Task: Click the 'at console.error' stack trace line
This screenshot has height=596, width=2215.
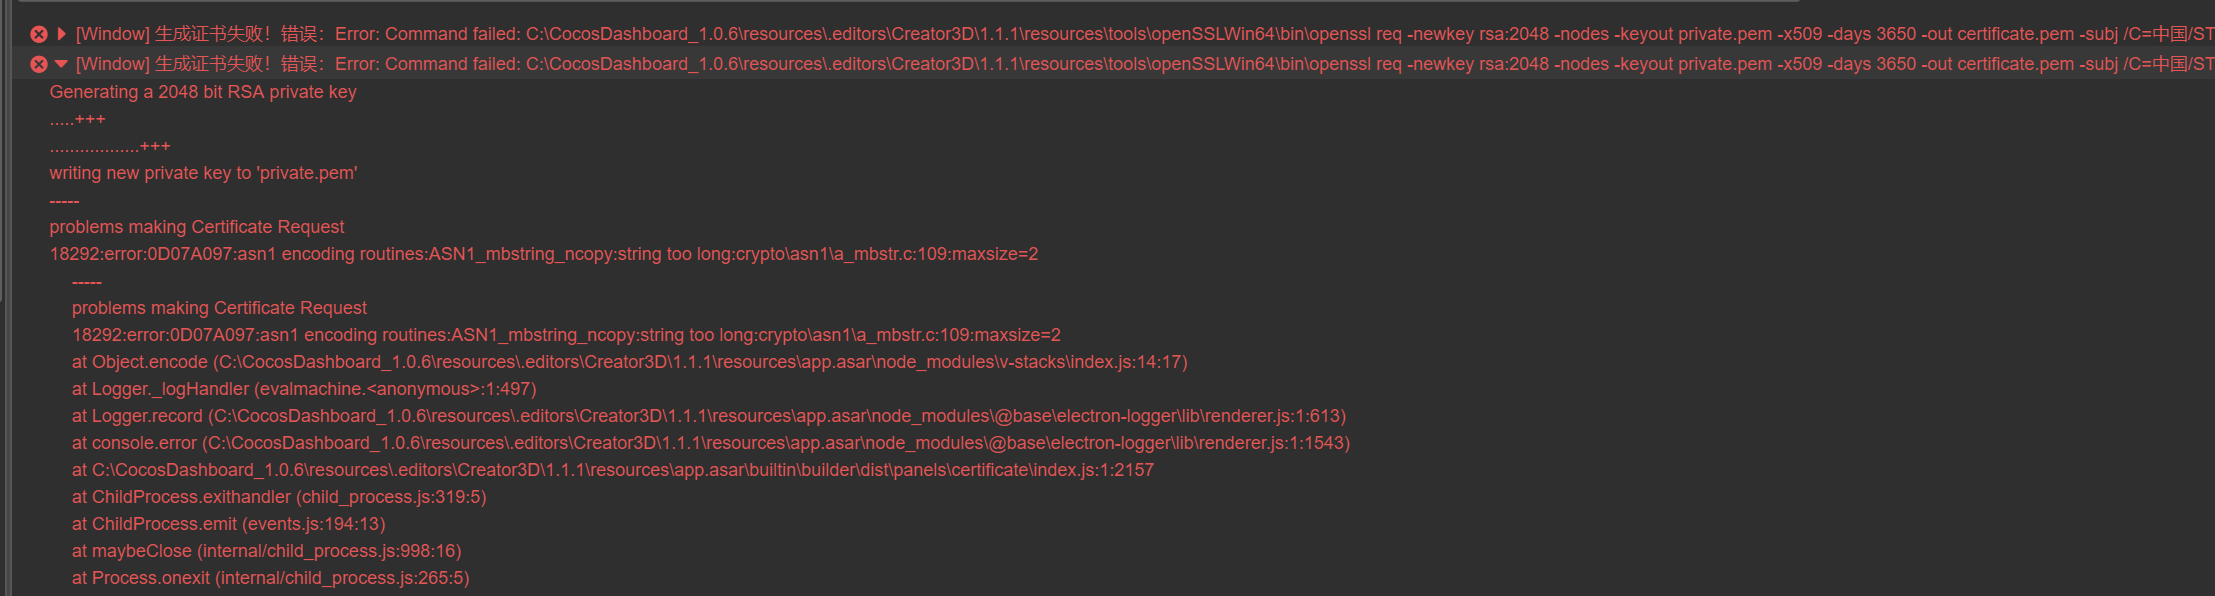Action: coord(710,443)
